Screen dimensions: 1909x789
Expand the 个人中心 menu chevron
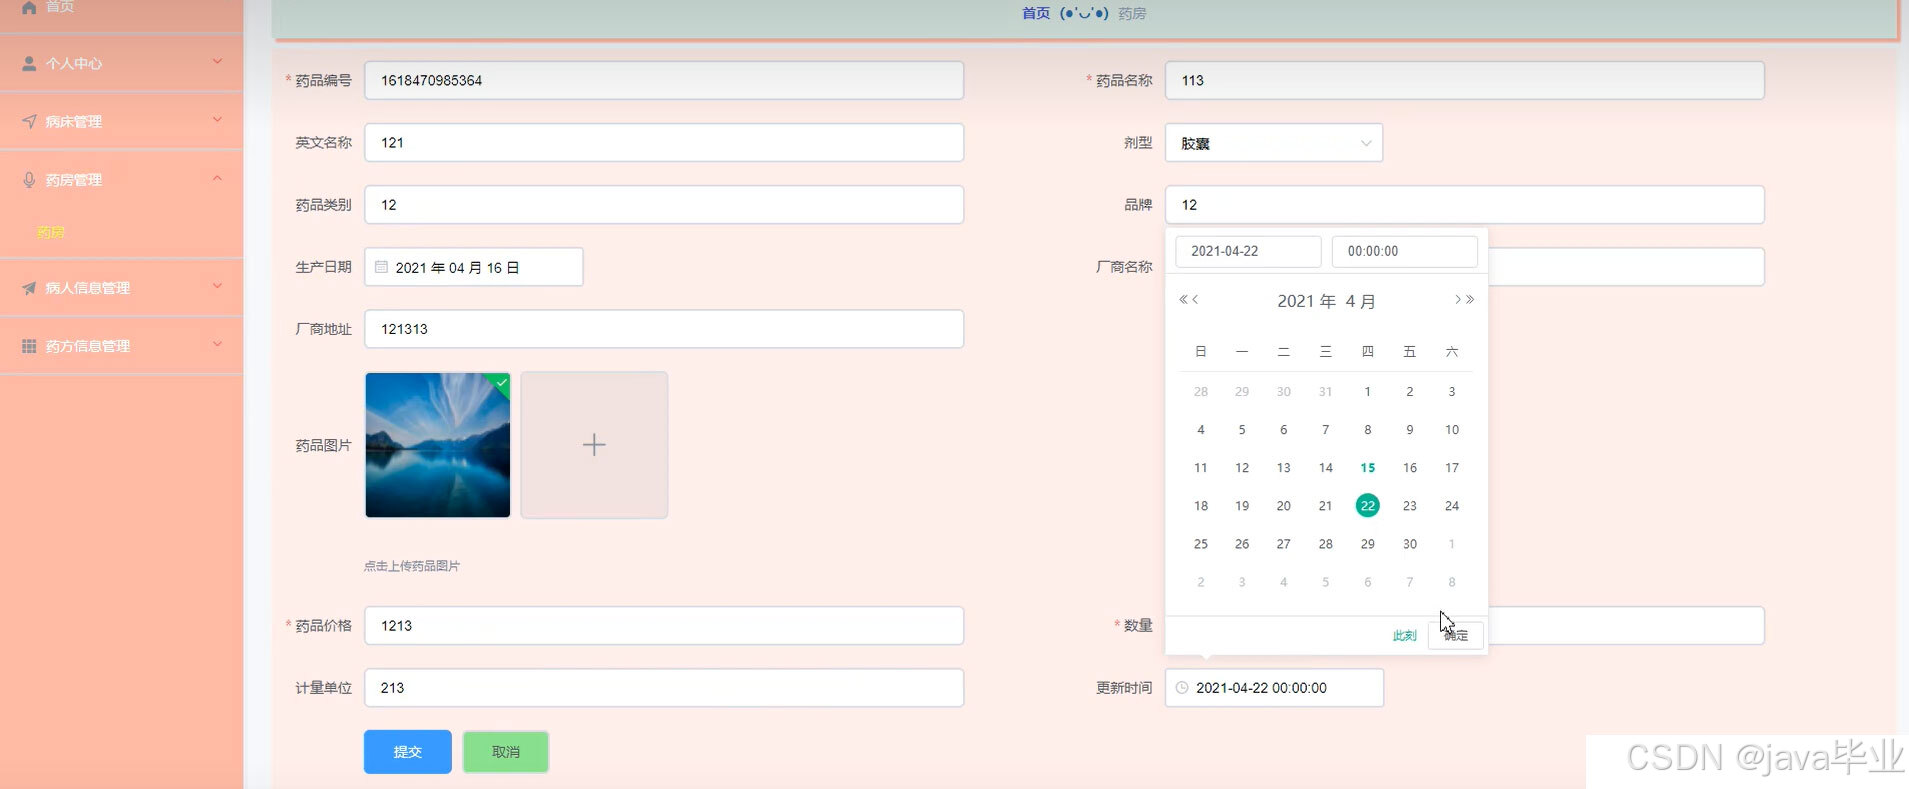coord(217,62)
